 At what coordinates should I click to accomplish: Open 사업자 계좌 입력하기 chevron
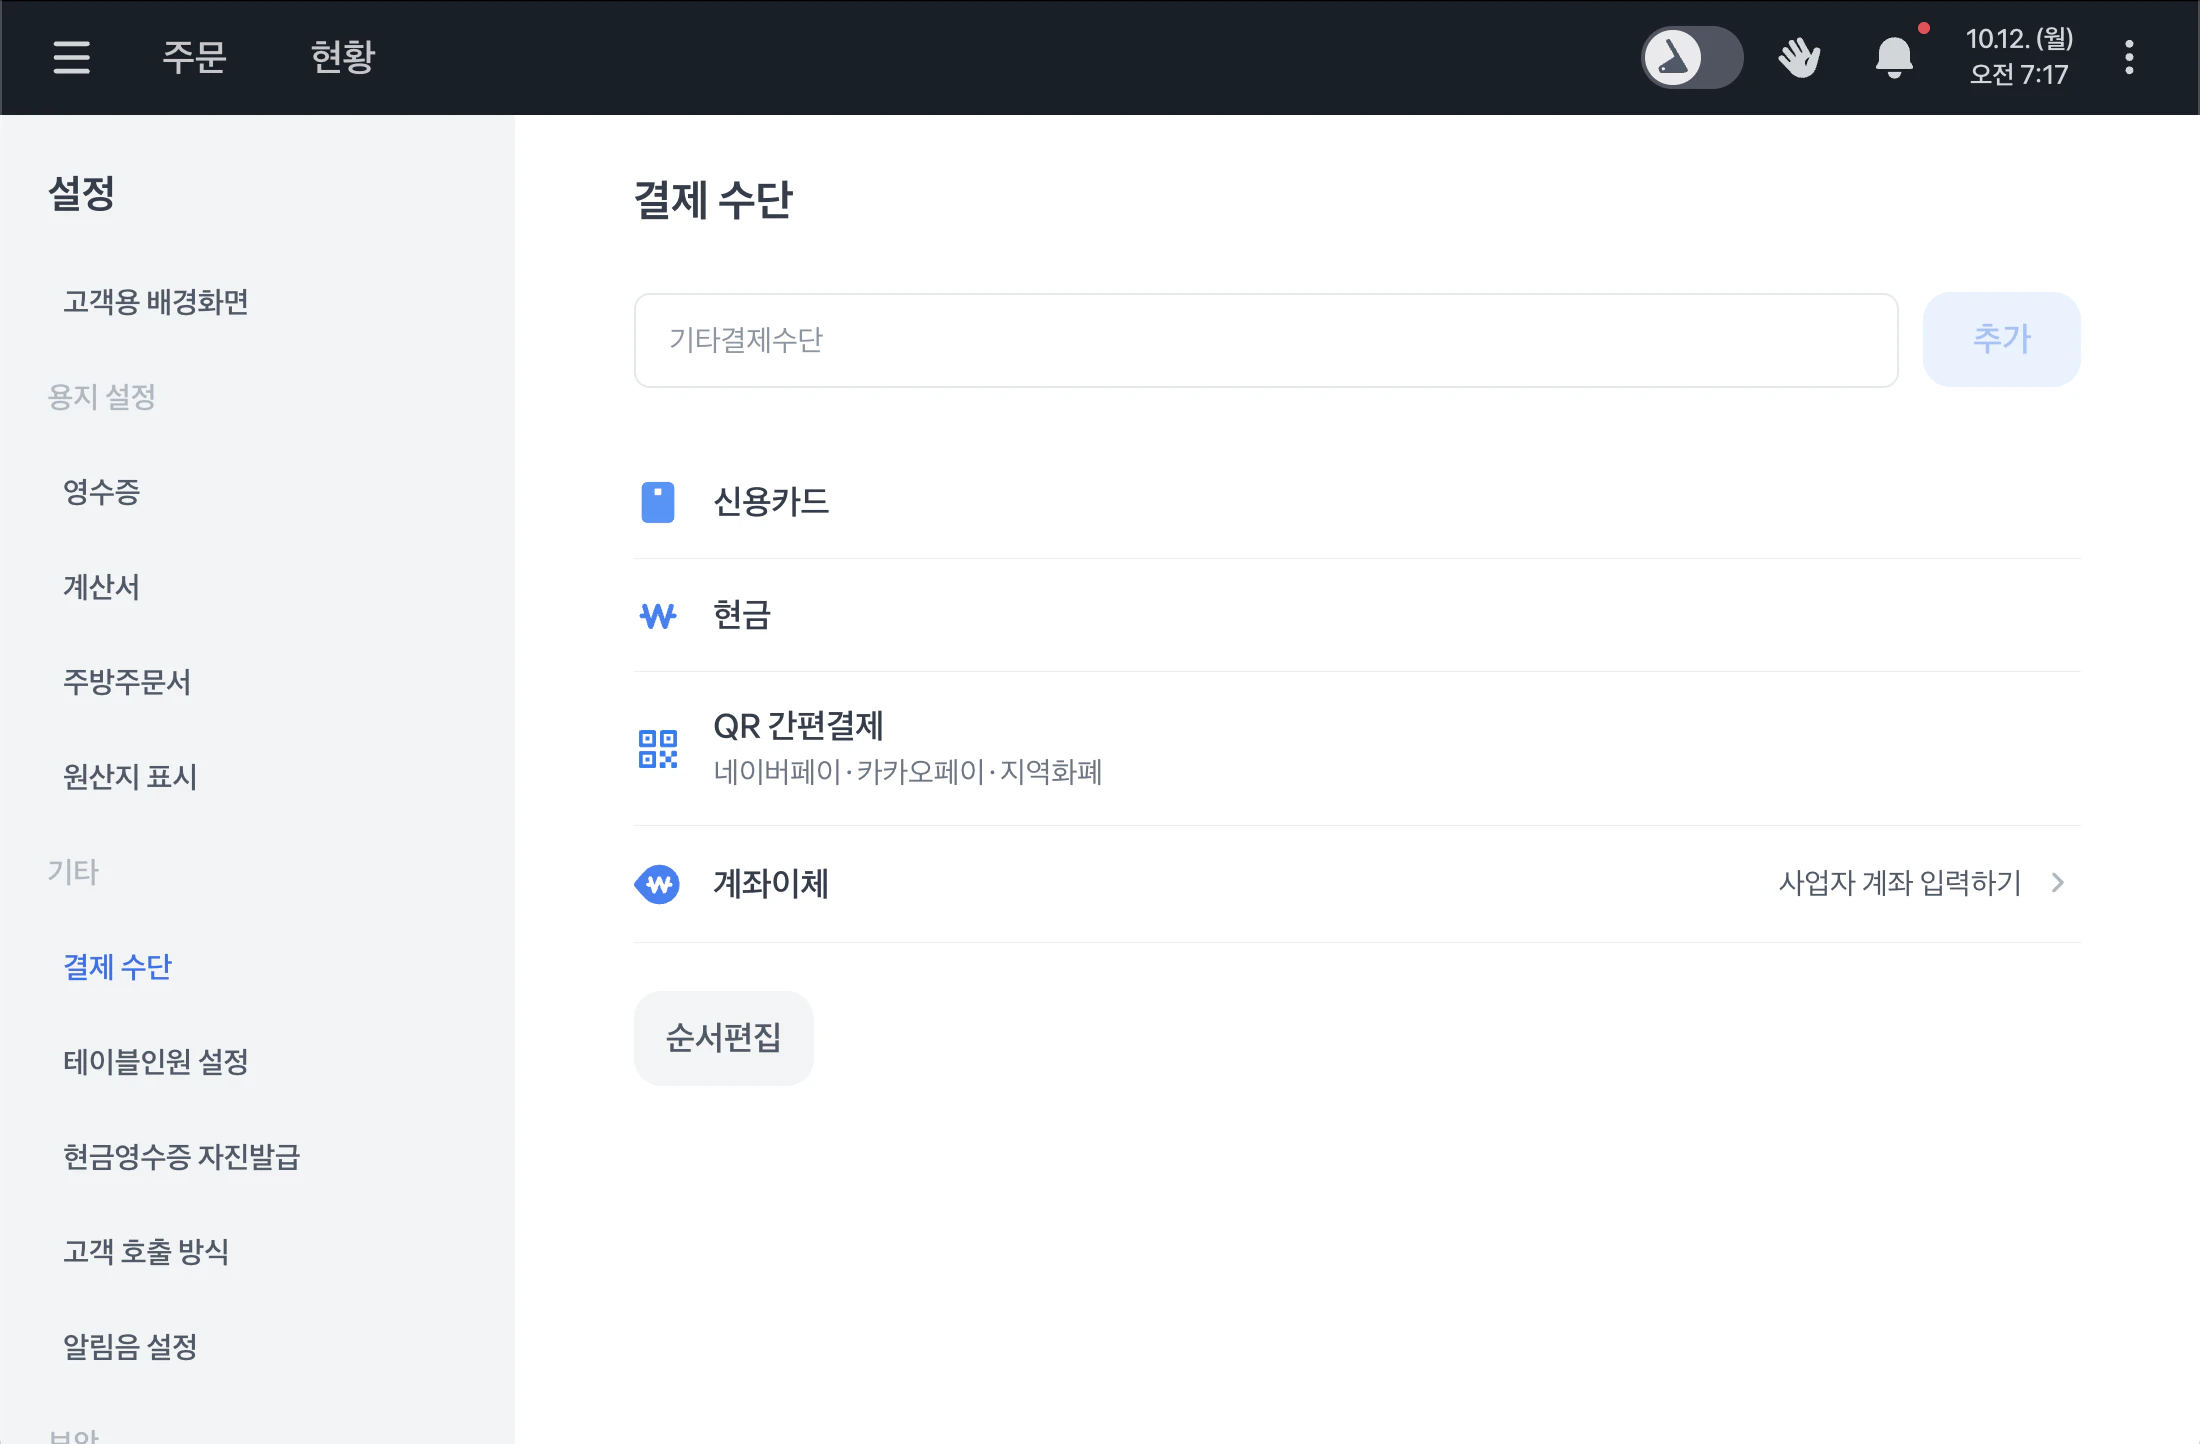2058,883
